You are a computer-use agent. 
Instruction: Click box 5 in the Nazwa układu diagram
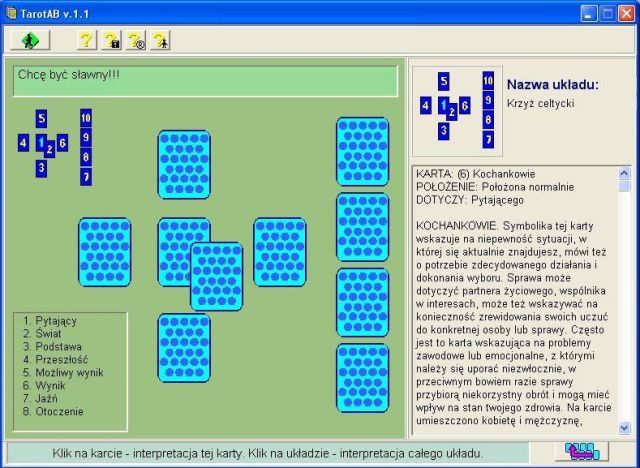click(444, 81)
